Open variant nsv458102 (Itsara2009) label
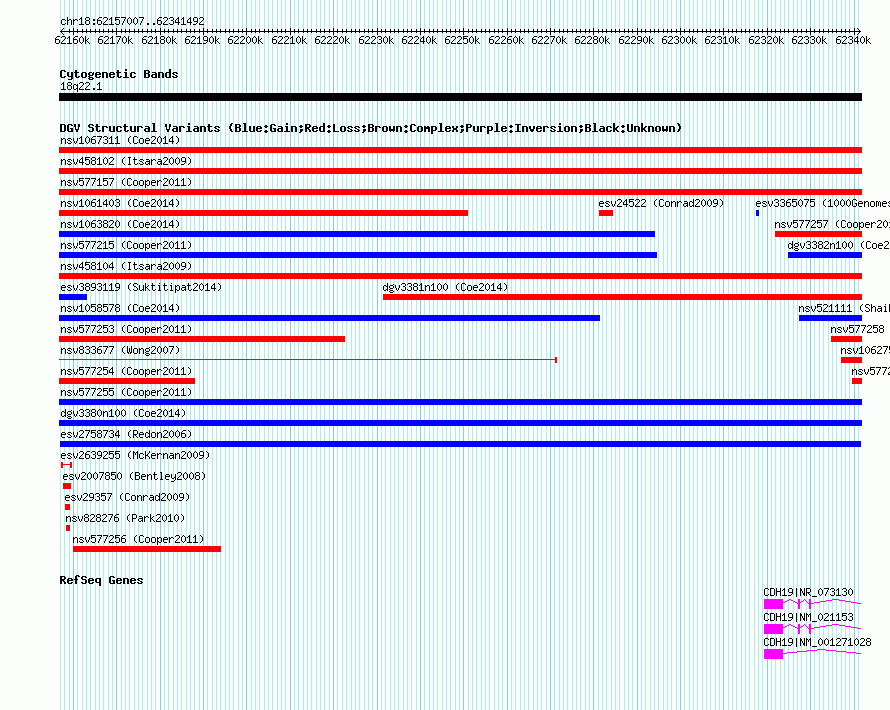890x710 pixels. [126, 161]
